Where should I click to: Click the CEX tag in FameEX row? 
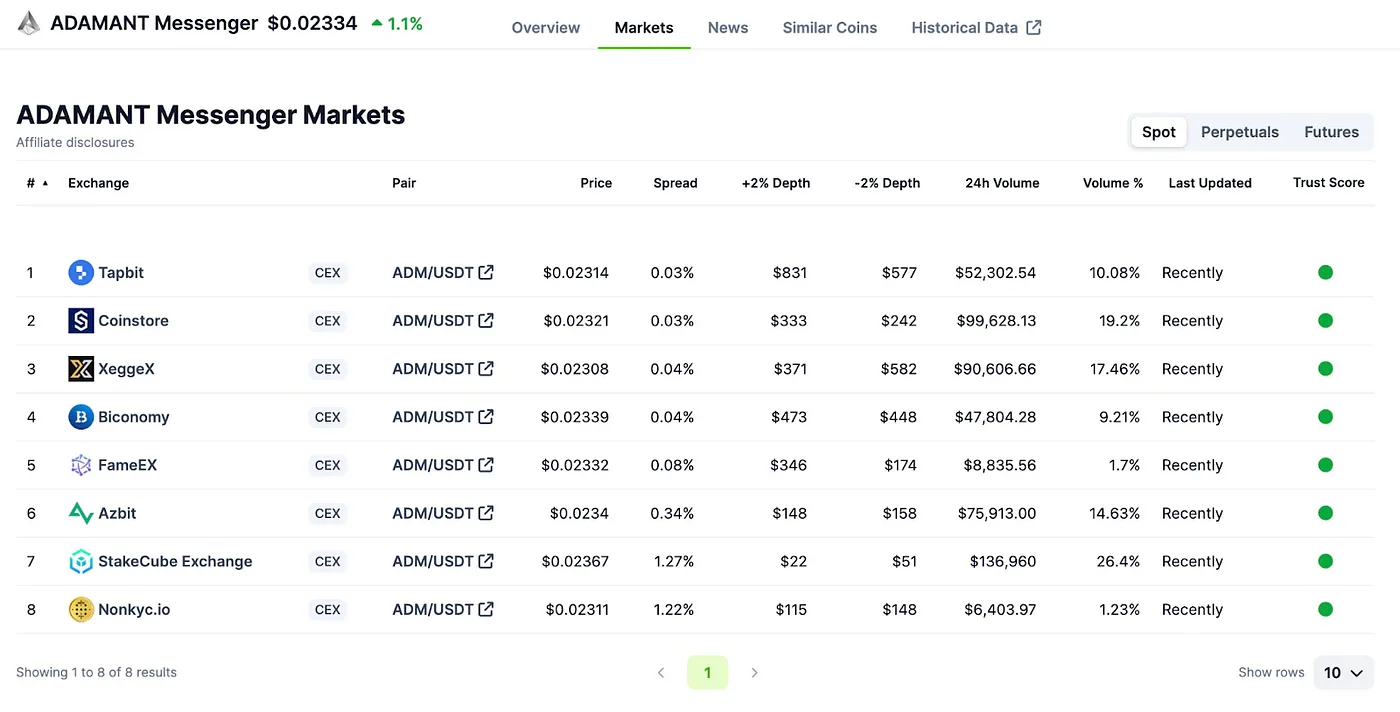328,465
